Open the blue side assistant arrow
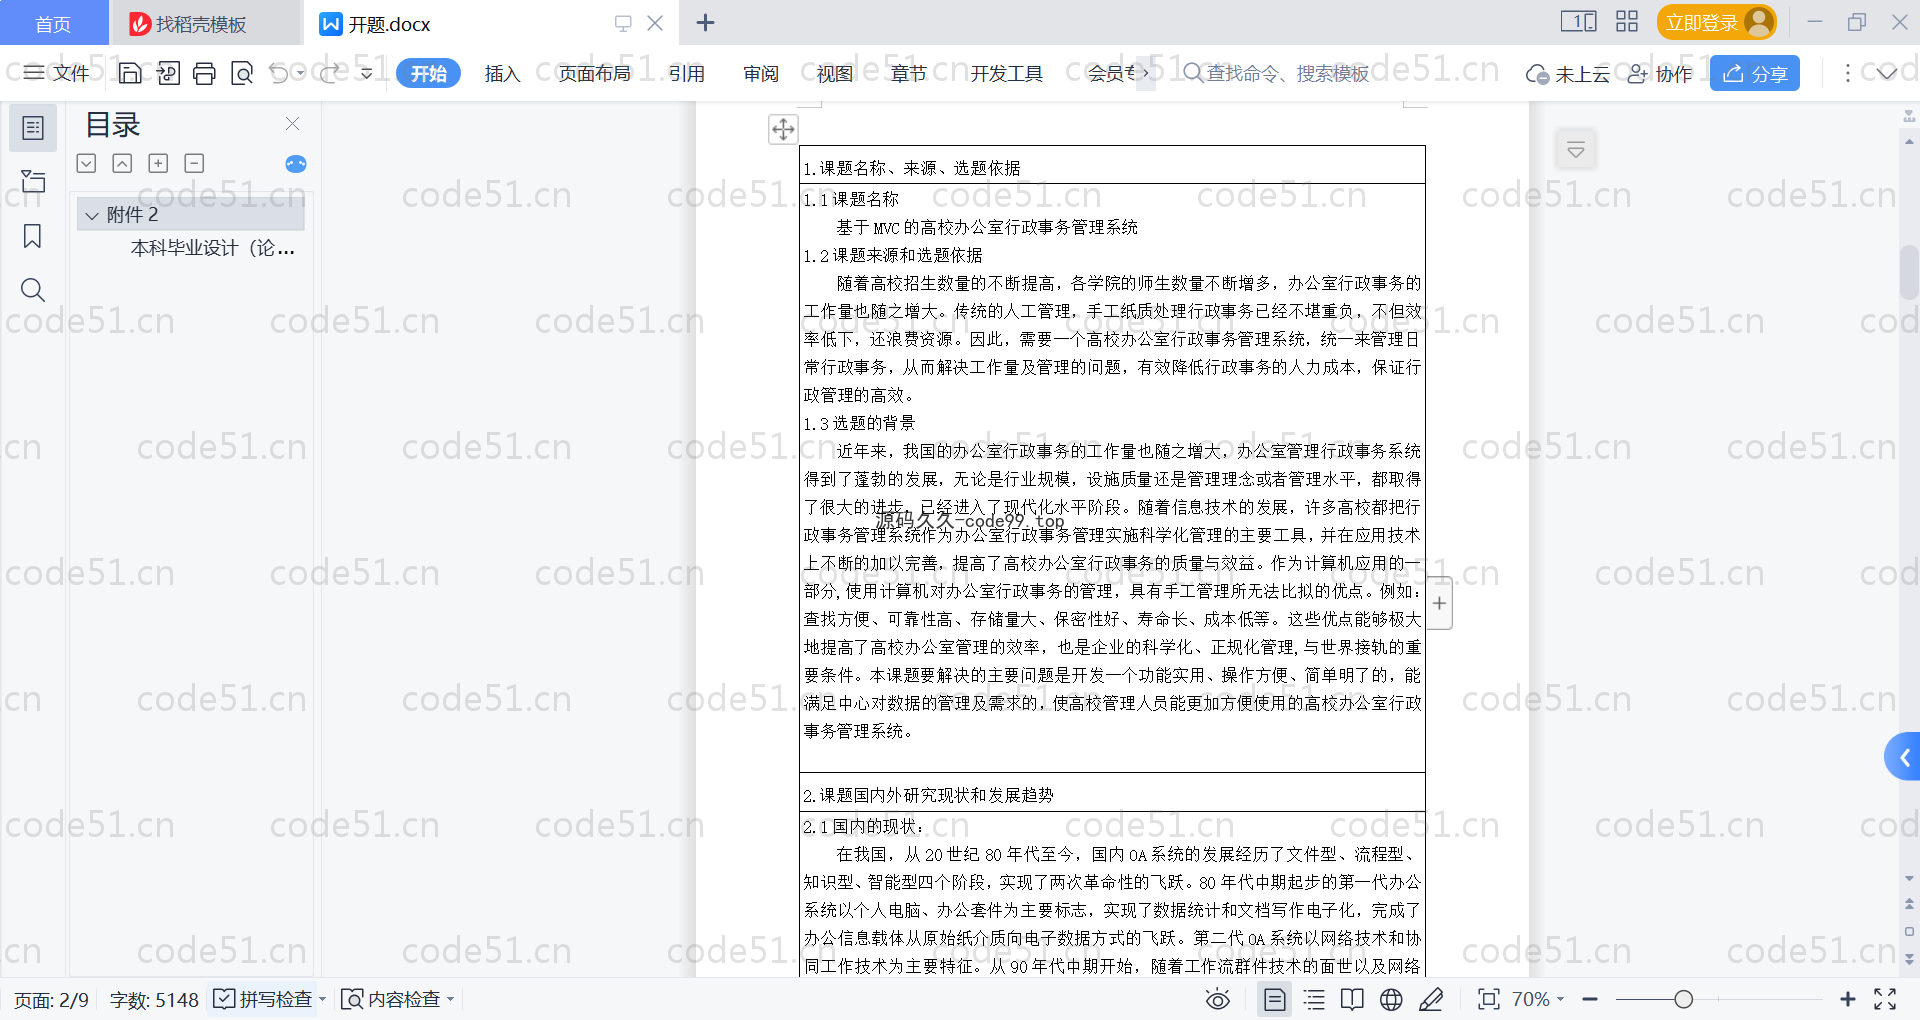The image size is (1920, 1020). point(1904,757)
